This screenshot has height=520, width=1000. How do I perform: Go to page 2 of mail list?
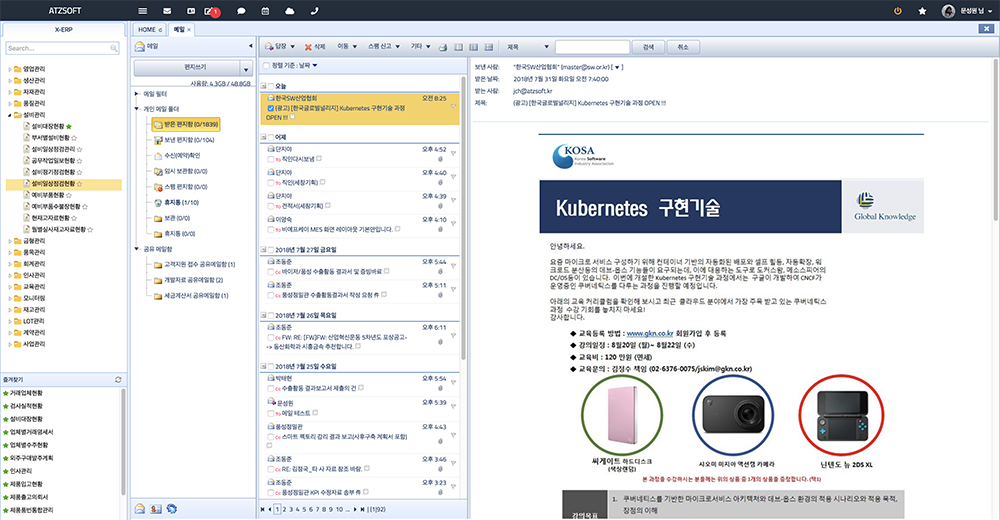coord(284,509)
